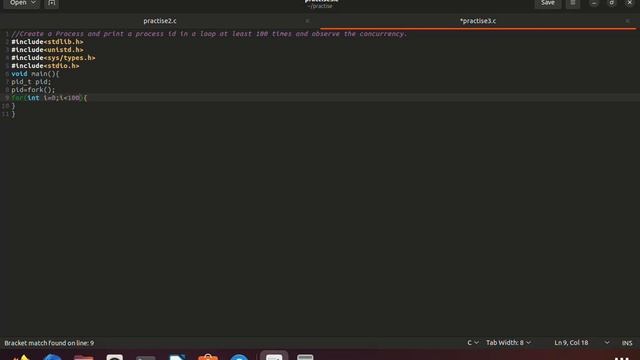Click the 'Bracket match found on line: 9' message
Viewport: 640px width, 360px height.
pyautogui.click(x=49, y=343)
